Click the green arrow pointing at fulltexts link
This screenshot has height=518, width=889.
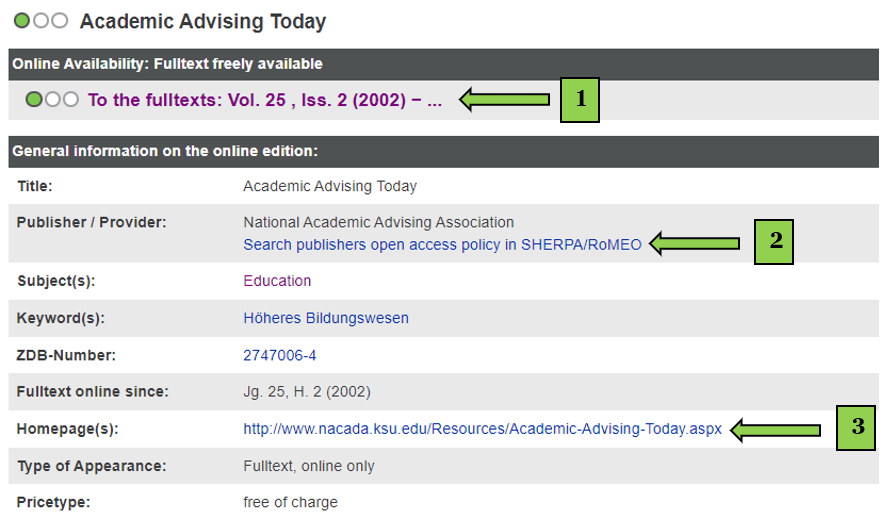[505, 100]
